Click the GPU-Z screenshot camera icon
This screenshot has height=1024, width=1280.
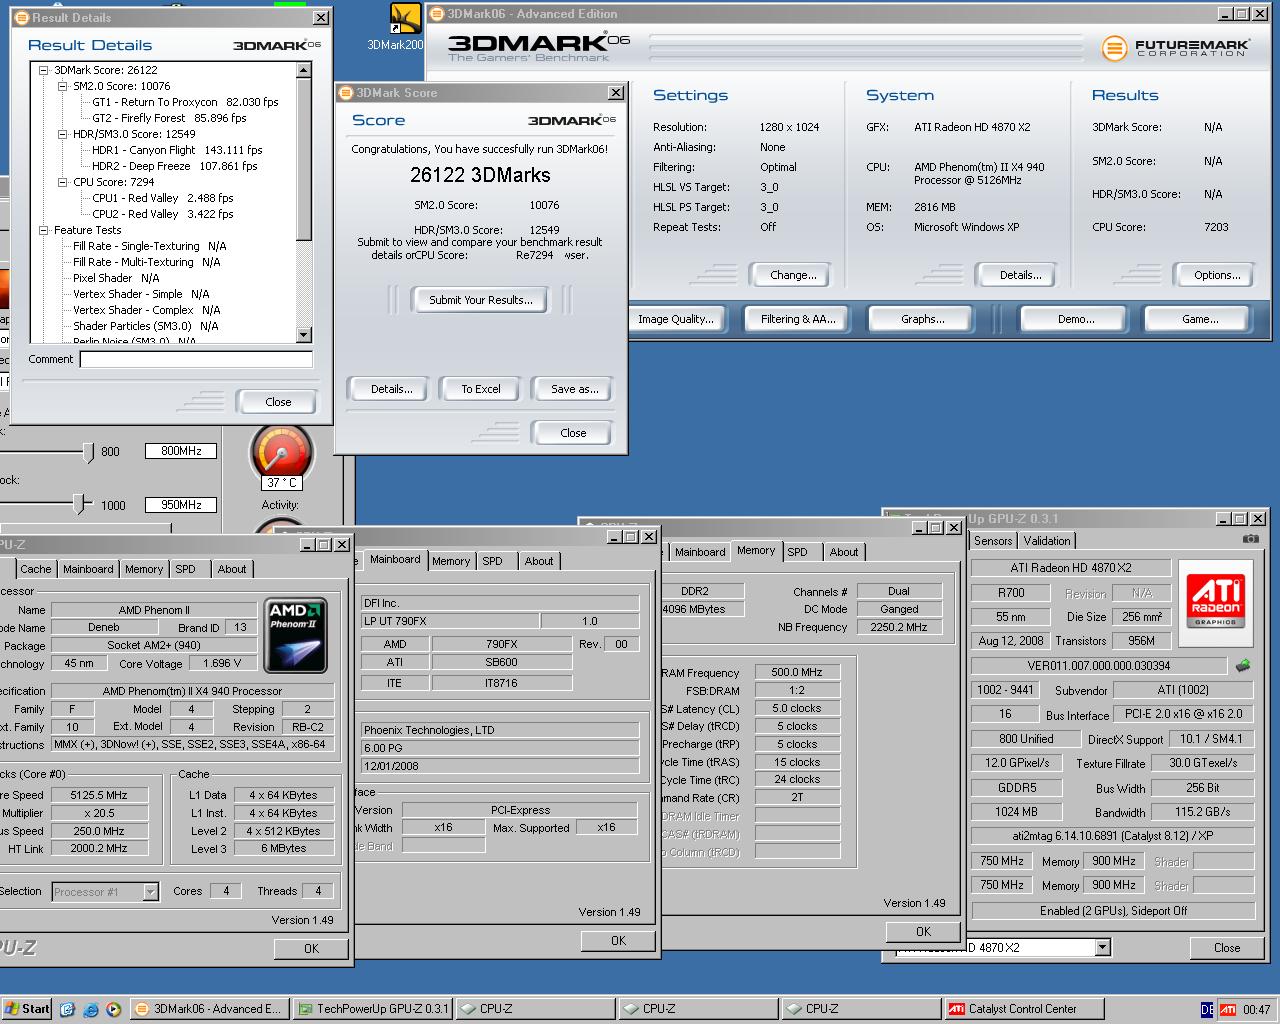(1250, 539)
